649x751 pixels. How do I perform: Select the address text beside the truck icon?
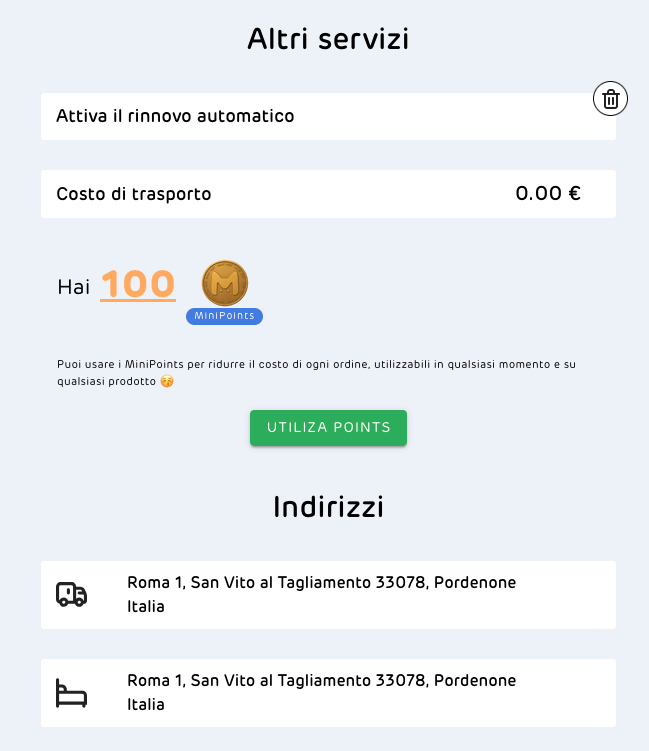point(321,583)
